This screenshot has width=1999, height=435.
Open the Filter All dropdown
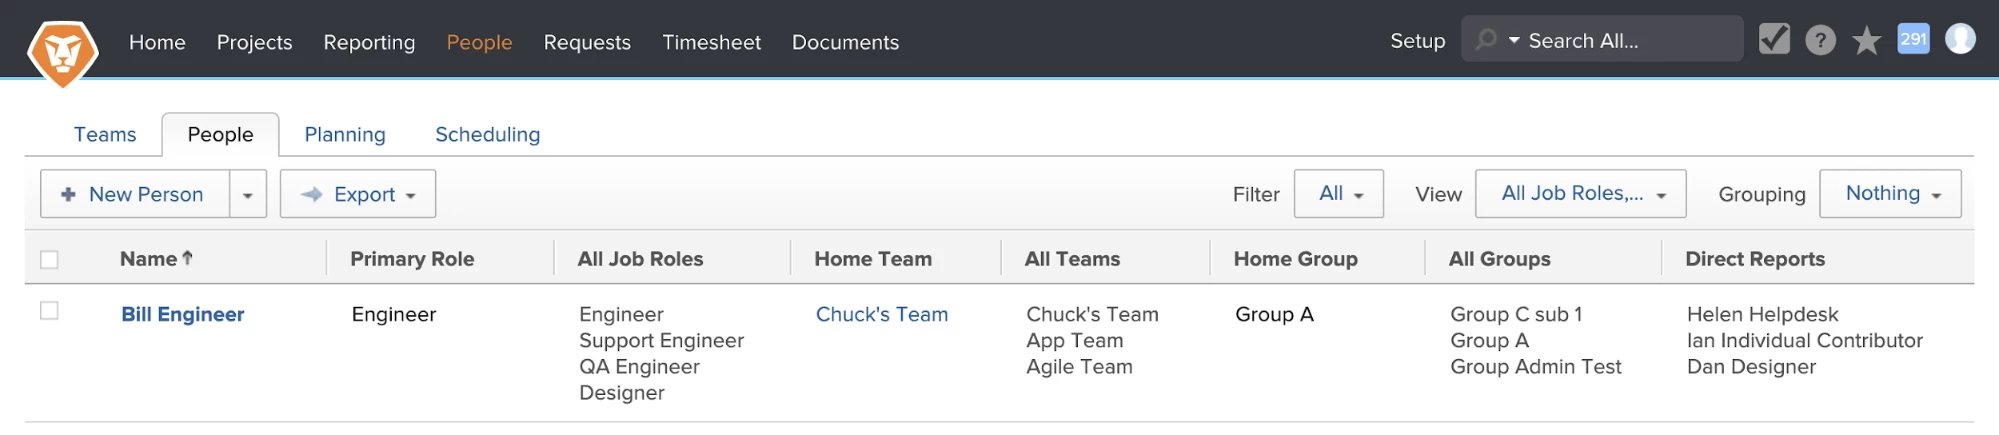(x=1339, y=194)
